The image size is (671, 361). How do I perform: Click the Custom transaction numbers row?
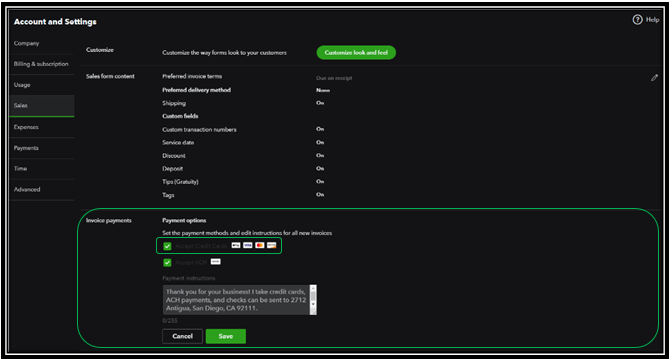tap(199, 130)
